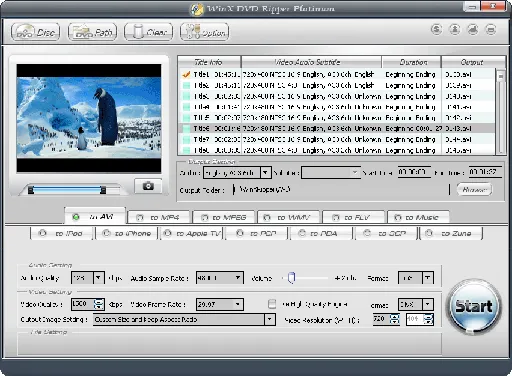The height and width of the screenshot is (376, 512).
Task: Click the video resolution height spinner
Action: tap(428, 319)
